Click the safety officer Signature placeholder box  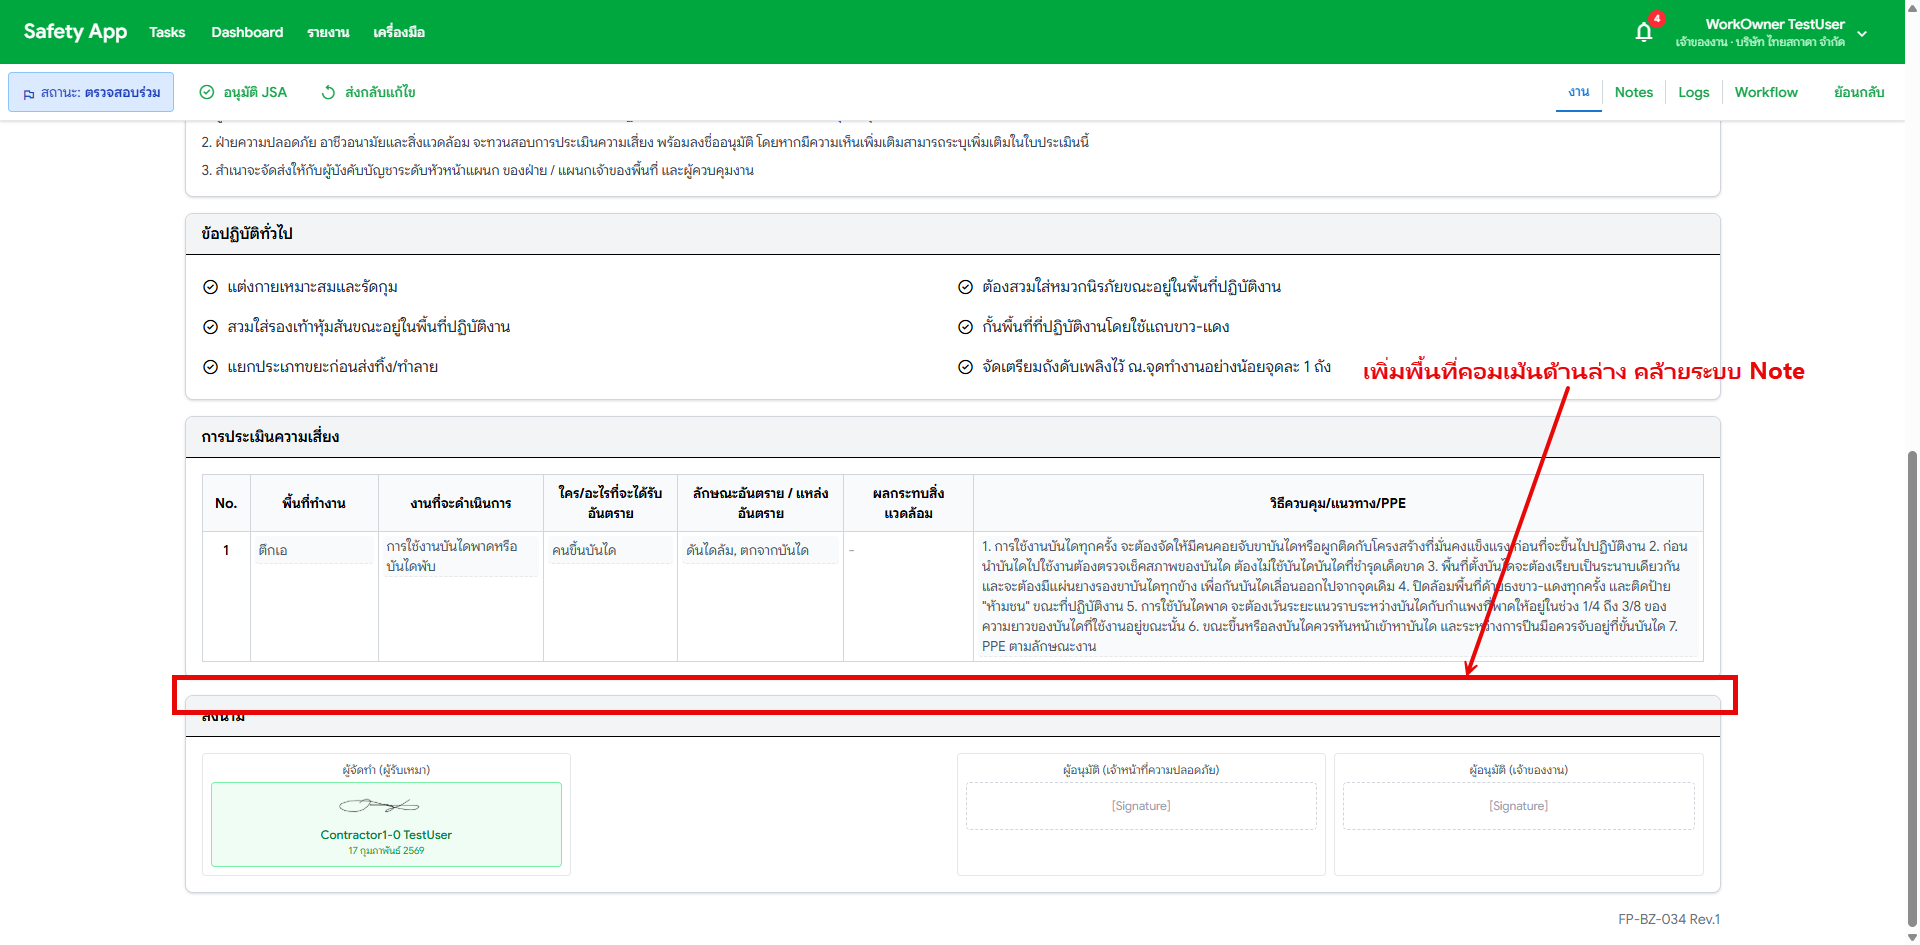tap(1140, 806)
